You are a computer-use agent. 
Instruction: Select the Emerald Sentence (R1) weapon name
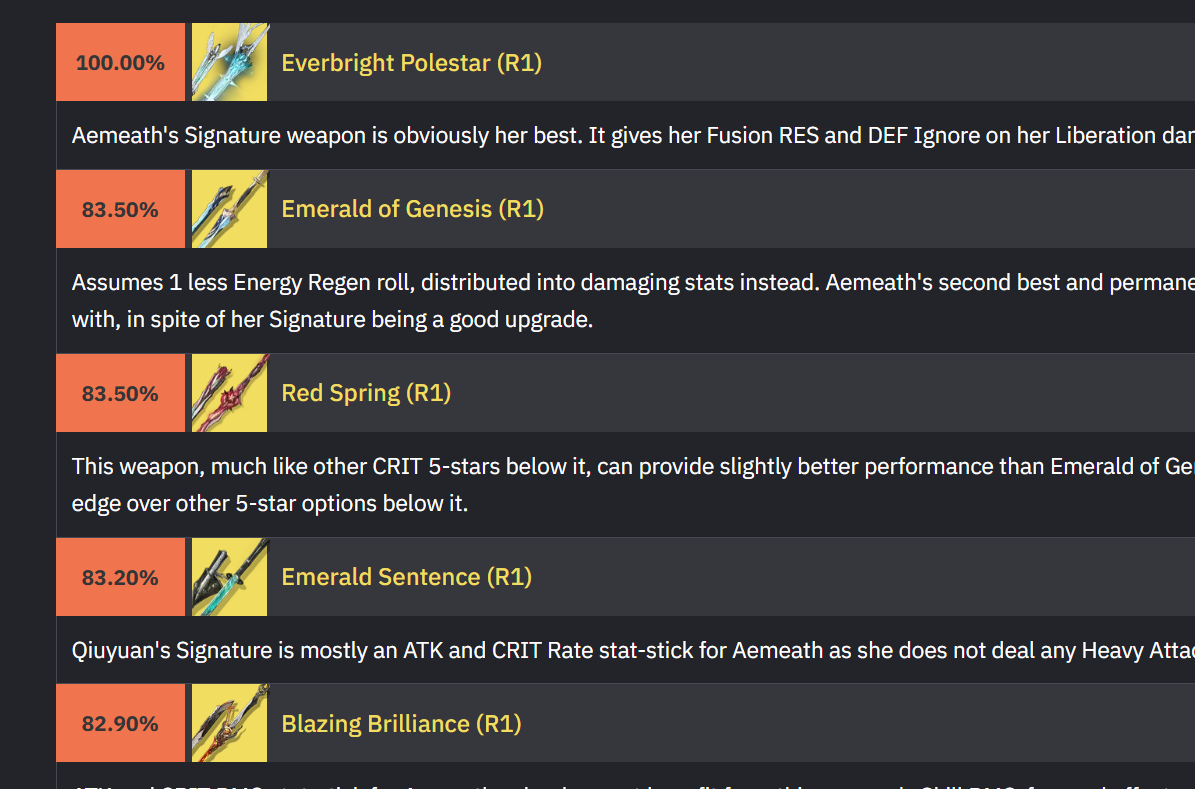point(406,577)
